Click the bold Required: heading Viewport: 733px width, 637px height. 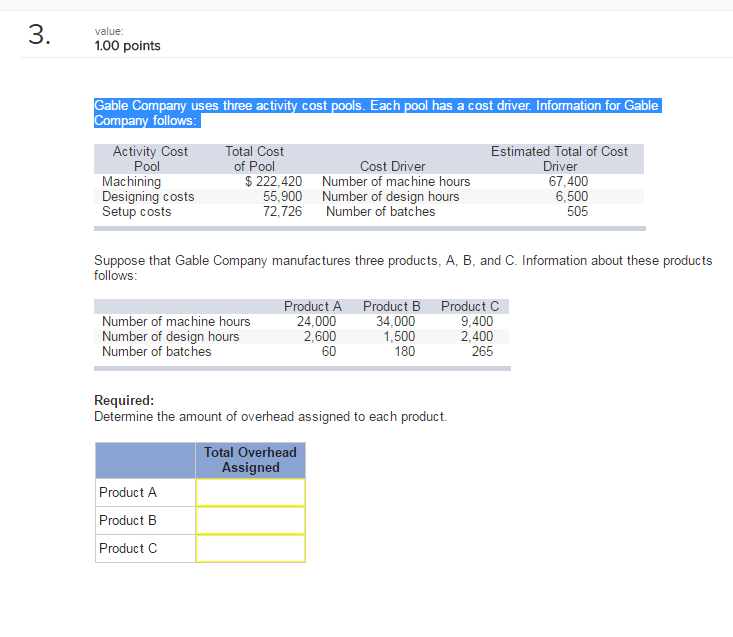click(124, 401)
